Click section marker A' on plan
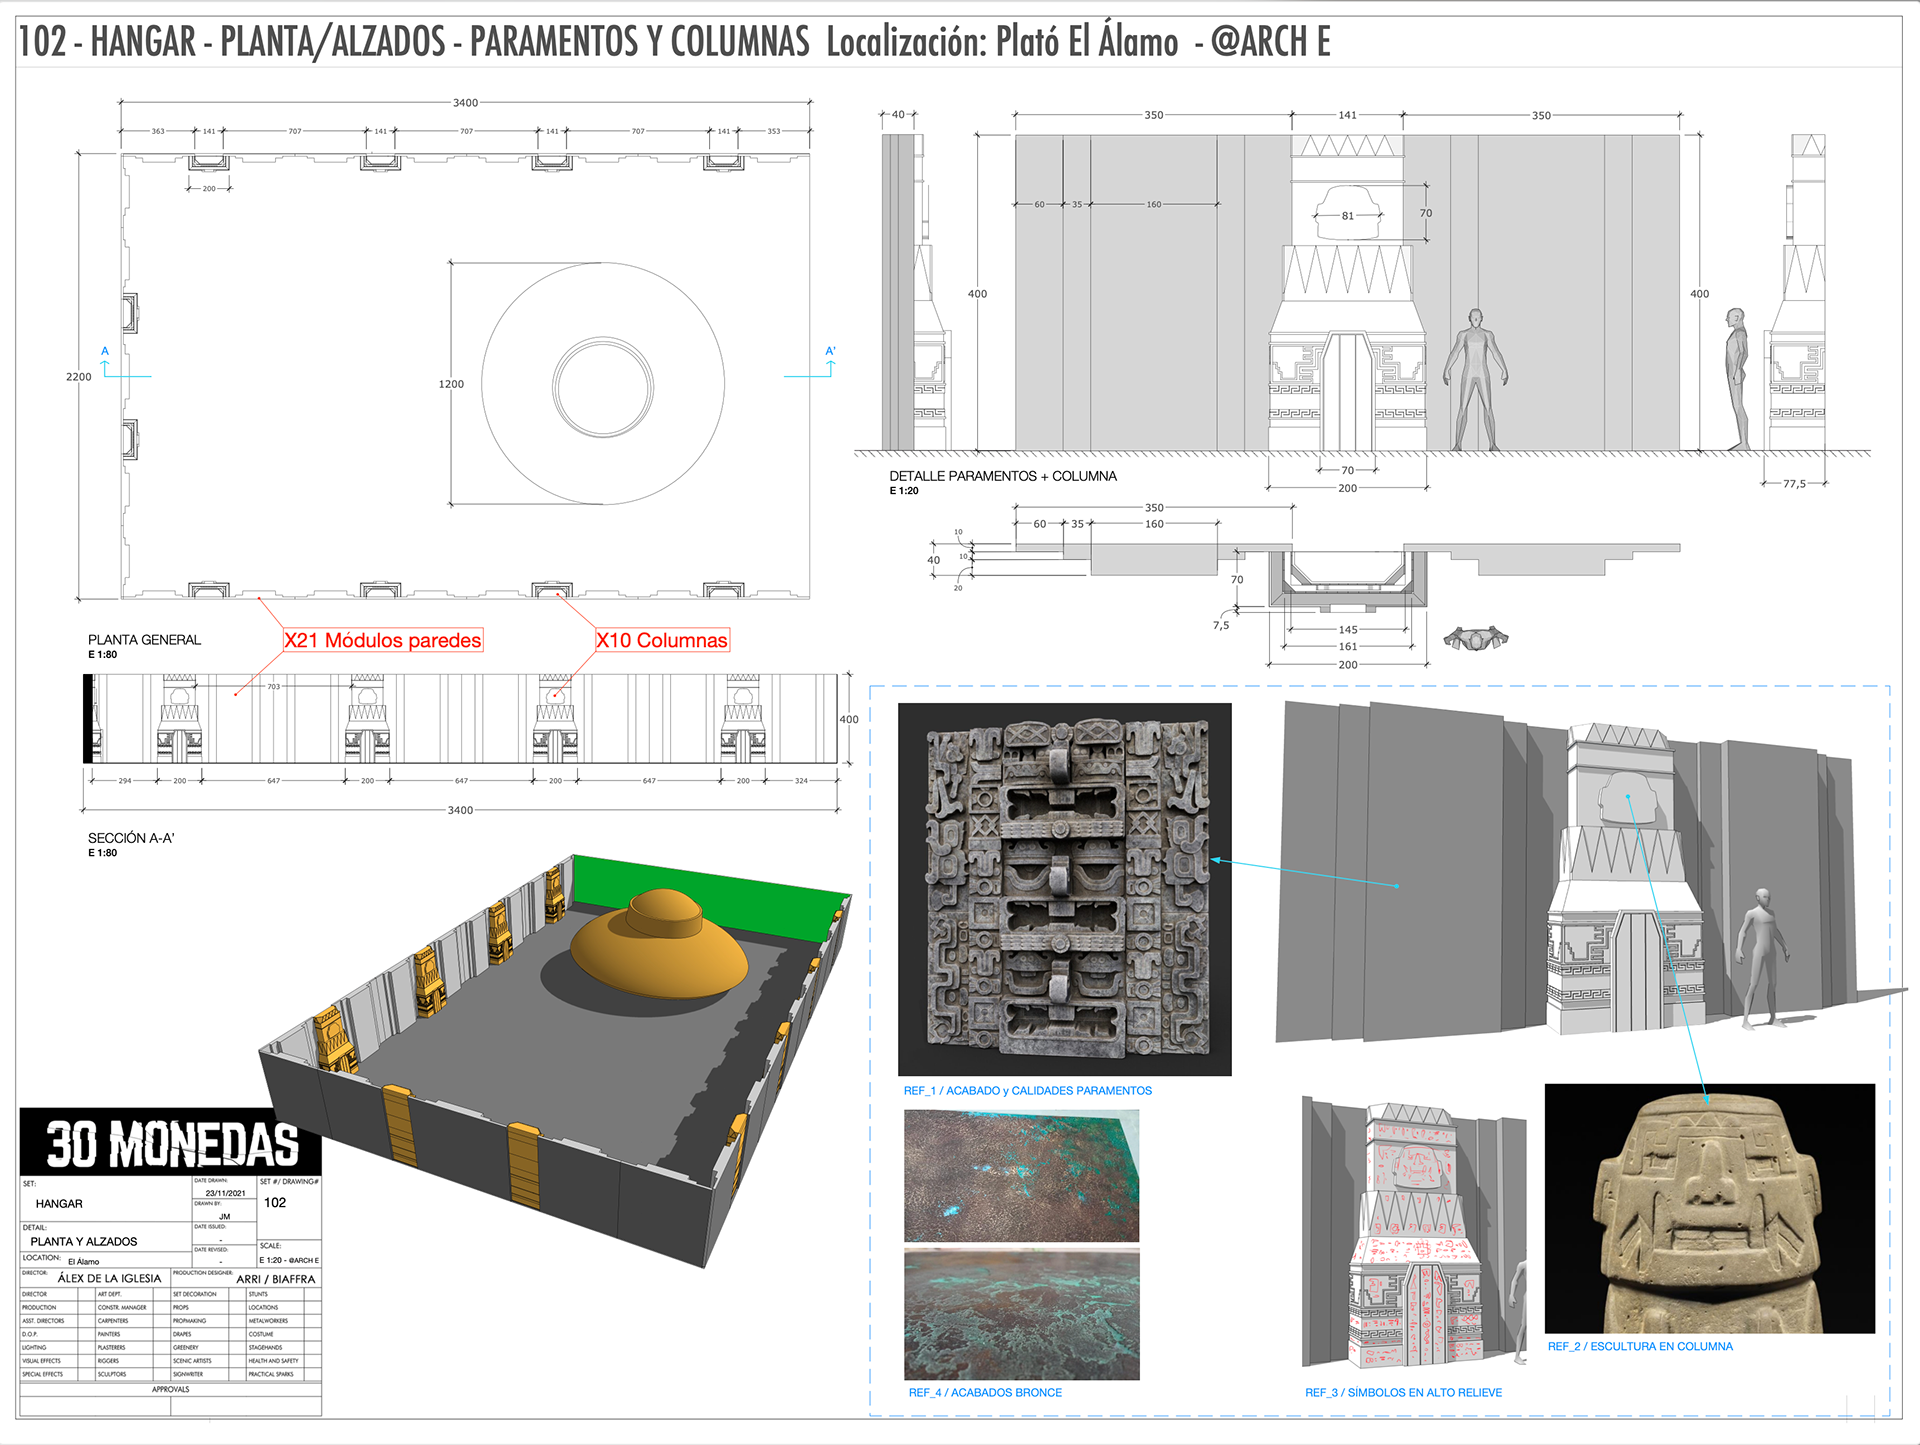 point(830,352)
